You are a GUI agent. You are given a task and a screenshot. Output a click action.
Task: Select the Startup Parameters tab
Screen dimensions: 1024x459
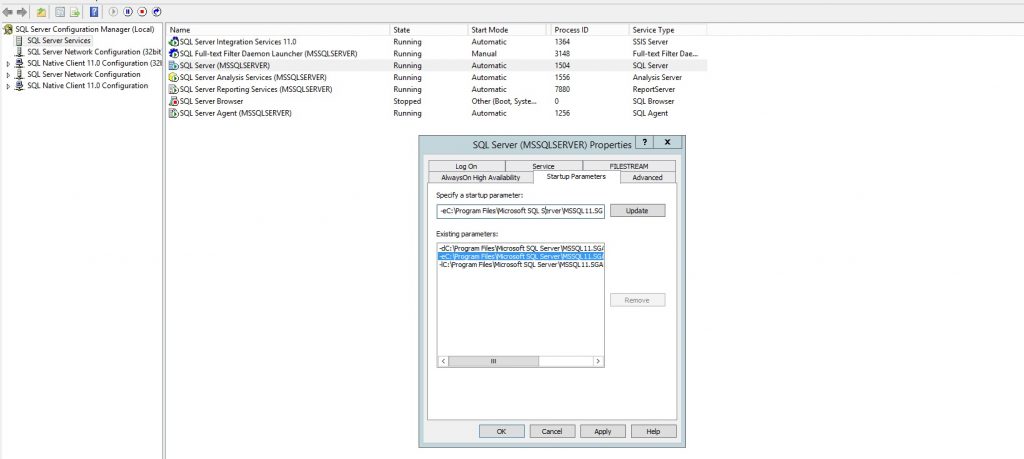[x=576, y=176]
